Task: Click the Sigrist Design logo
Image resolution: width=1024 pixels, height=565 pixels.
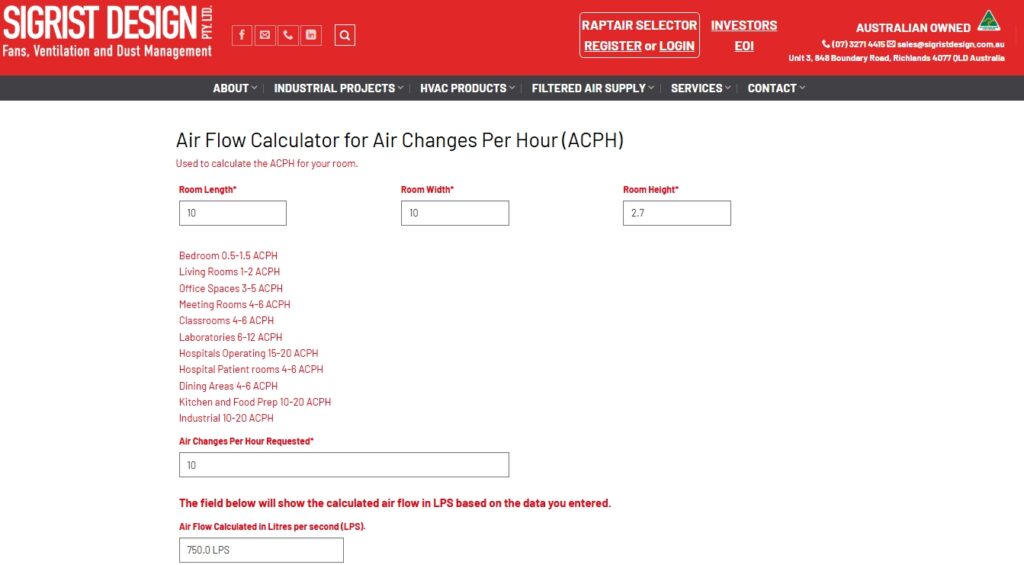Action: click(x=107, y=30)
